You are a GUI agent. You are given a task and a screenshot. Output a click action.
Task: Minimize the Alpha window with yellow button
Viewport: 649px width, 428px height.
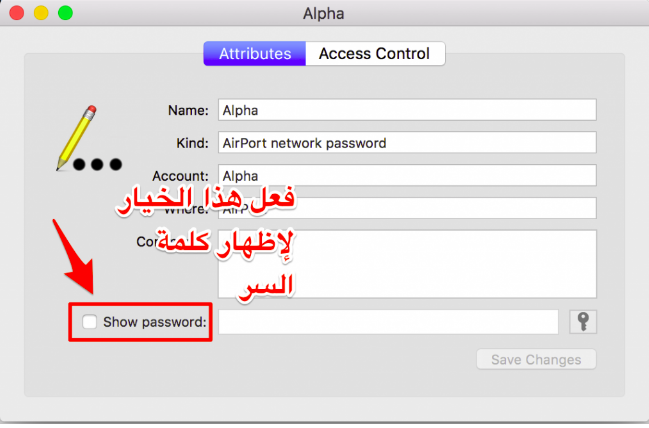41,14
